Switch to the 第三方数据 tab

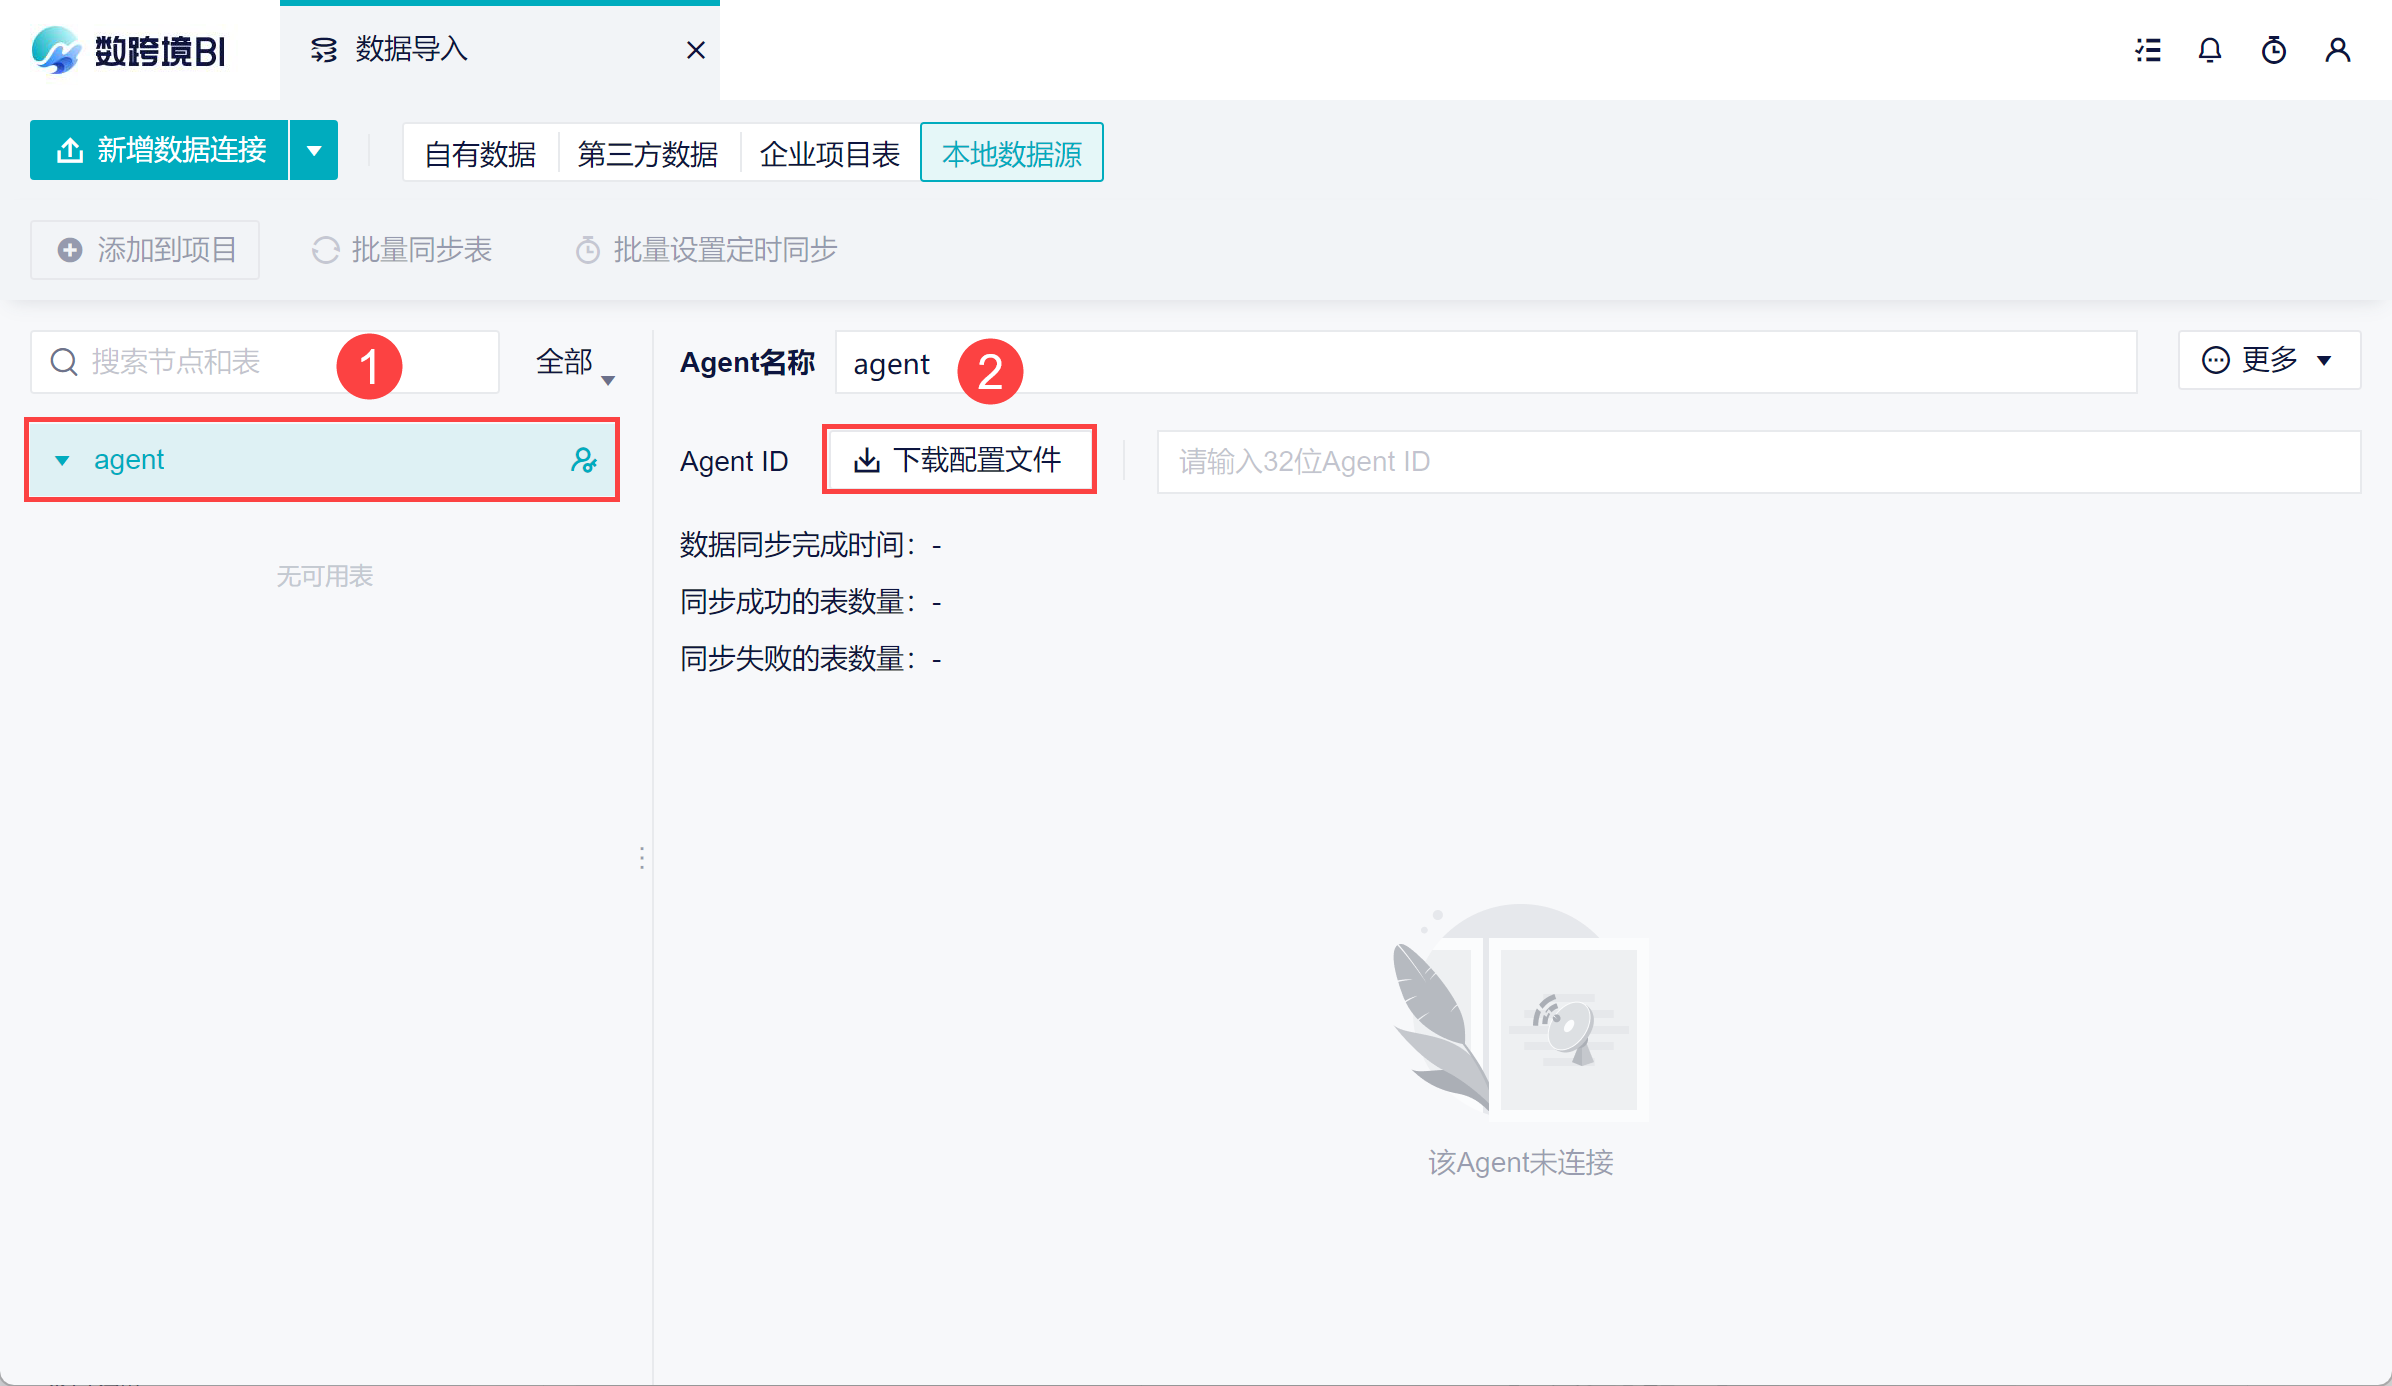click(648, 154)
